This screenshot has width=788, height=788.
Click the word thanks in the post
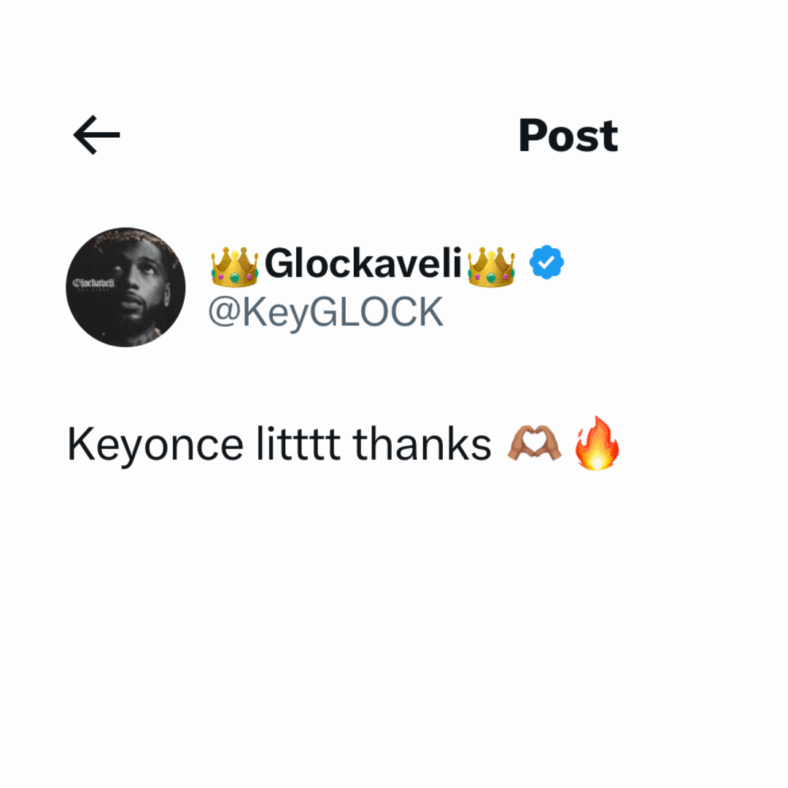422,443
